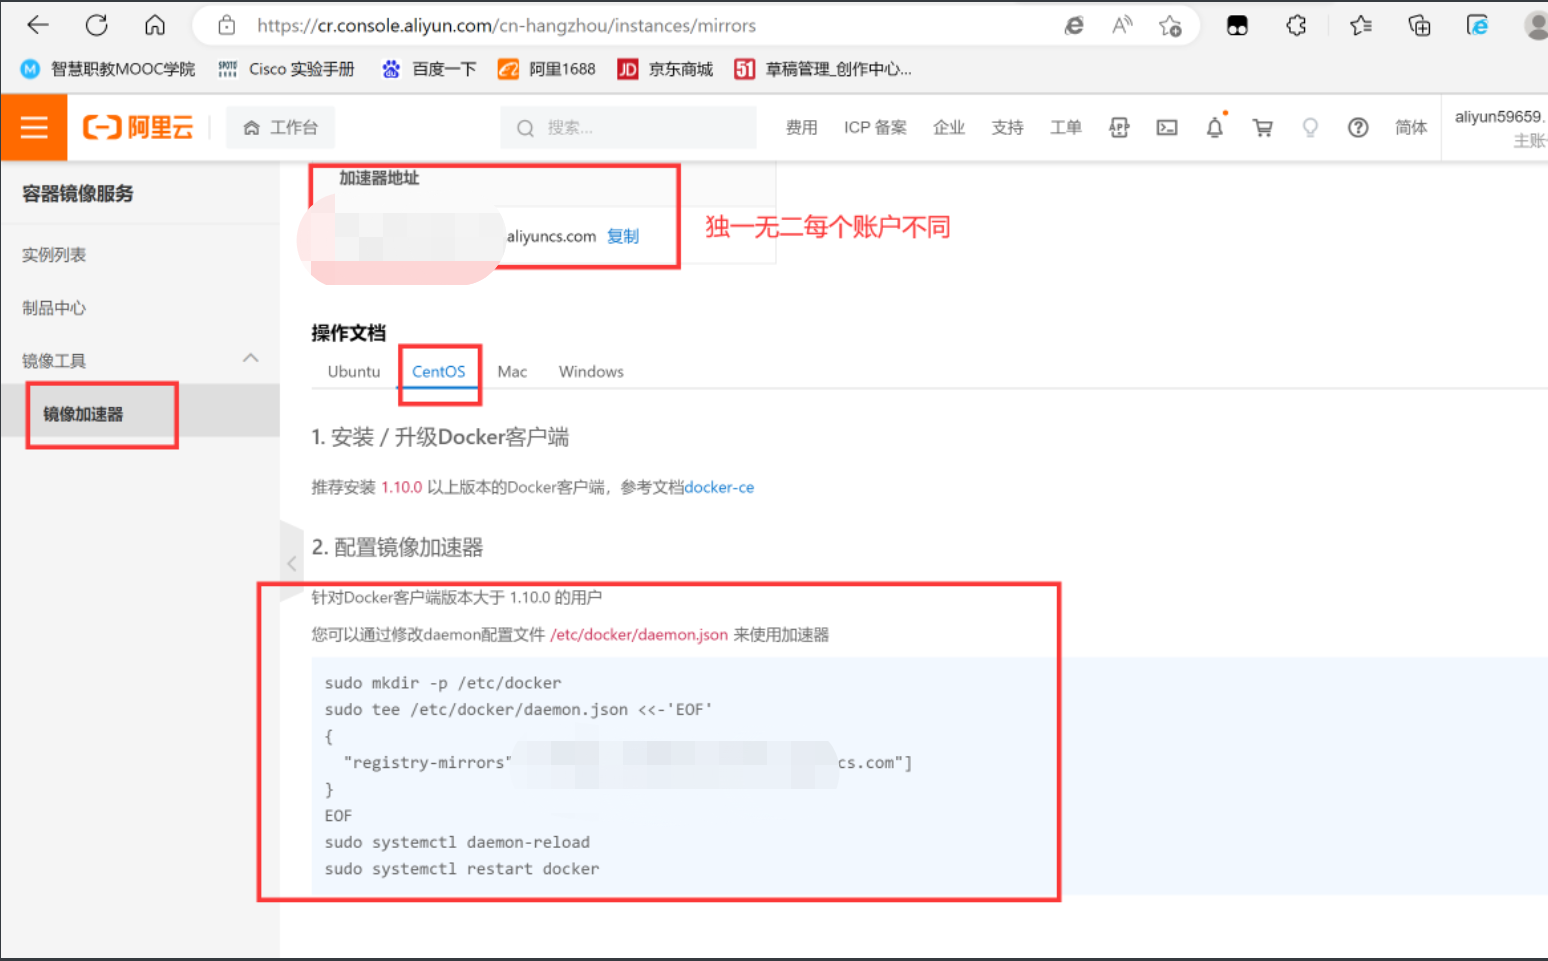The image size is (1548, 961).
Task: Open Cloud Shell terminal icon
Action: point(1167,128)
